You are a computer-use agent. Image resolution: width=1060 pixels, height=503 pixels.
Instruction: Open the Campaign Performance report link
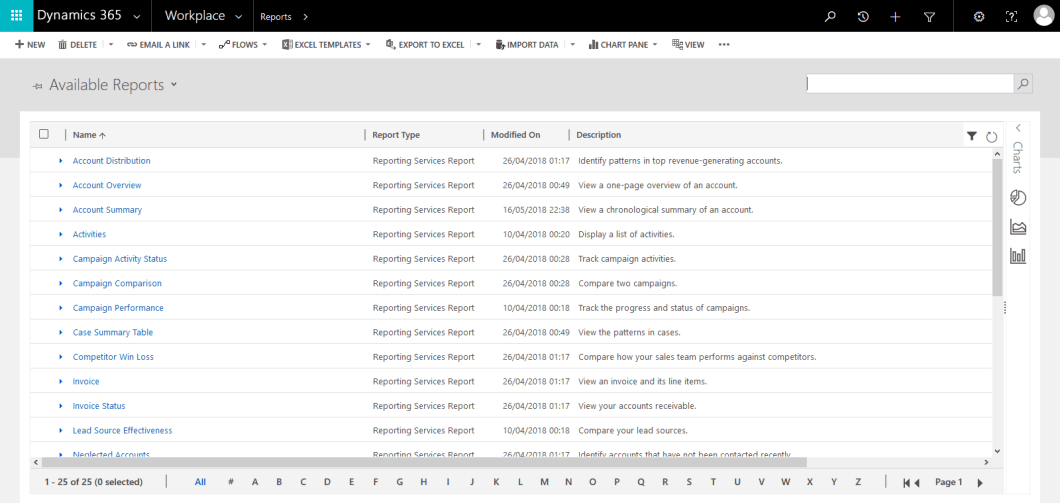118,308
